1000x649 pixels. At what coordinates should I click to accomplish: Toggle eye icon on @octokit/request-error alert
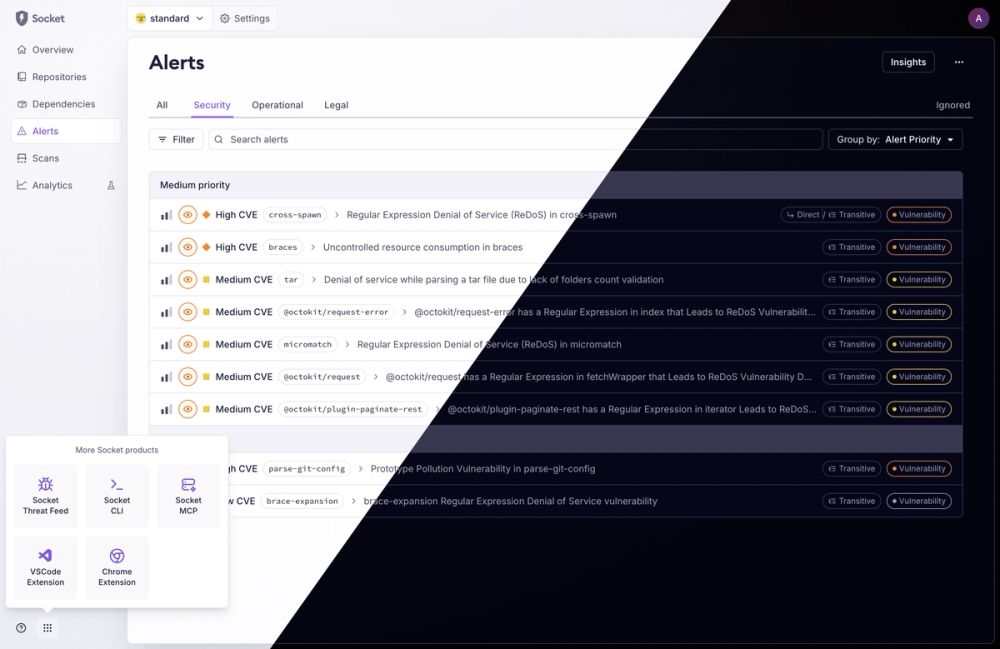(188, 312)
